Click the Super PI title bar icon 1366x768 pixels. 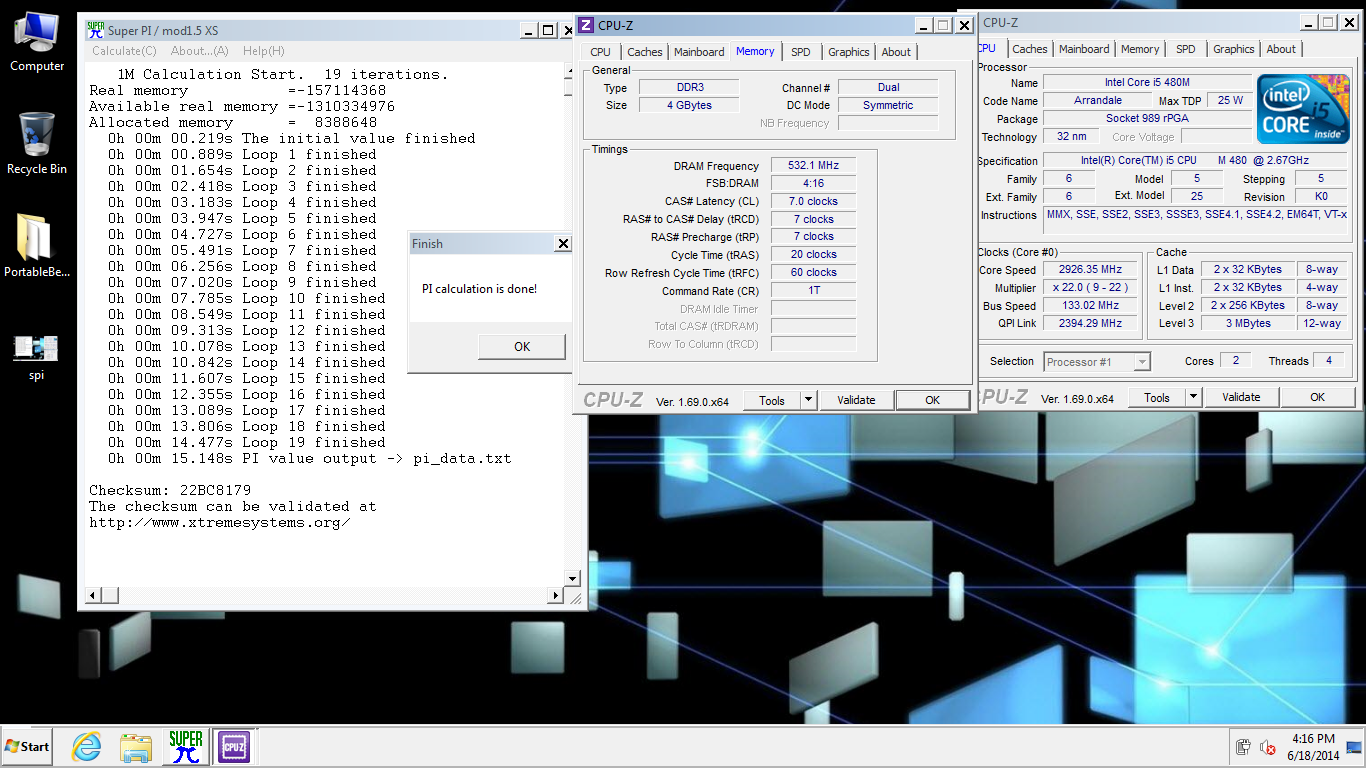96,30
